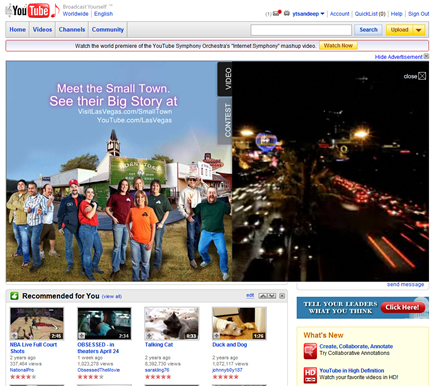Add Duck and Dog video to QuickList
The image size is (435, 386).
pyautogui.click(x=217, y=335)
